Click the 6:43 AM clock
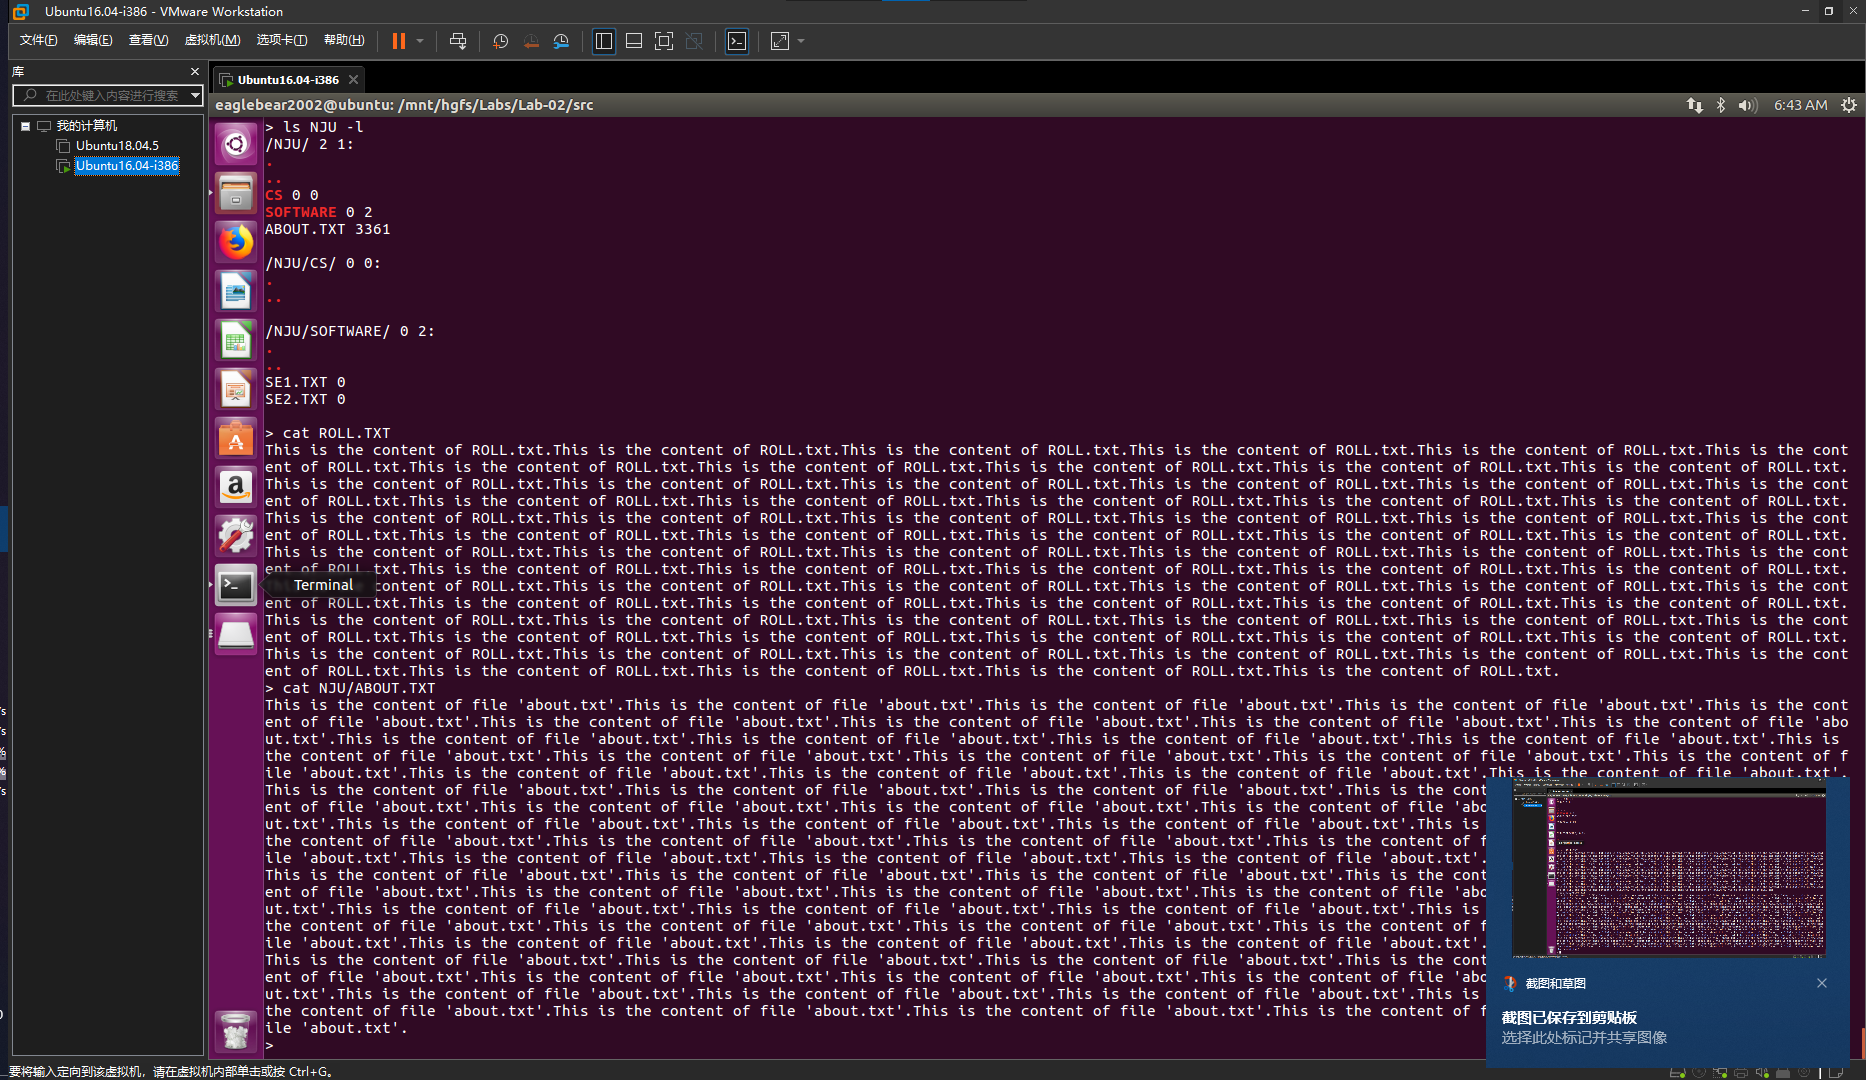This screenshot has width=1866, height=1080. click(x=1800, y=105)
